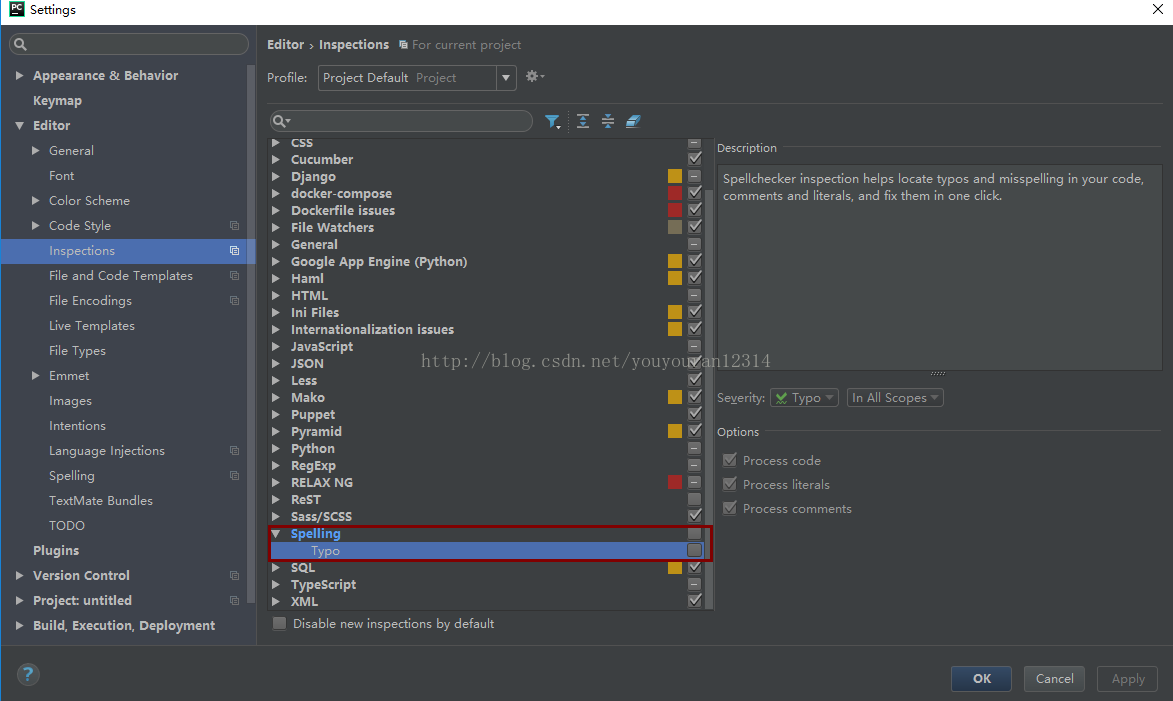This screenshot has height=701, width=1173.
Task: Toggle the XML inspections checkbox
Action: click(x=694, y=601)
